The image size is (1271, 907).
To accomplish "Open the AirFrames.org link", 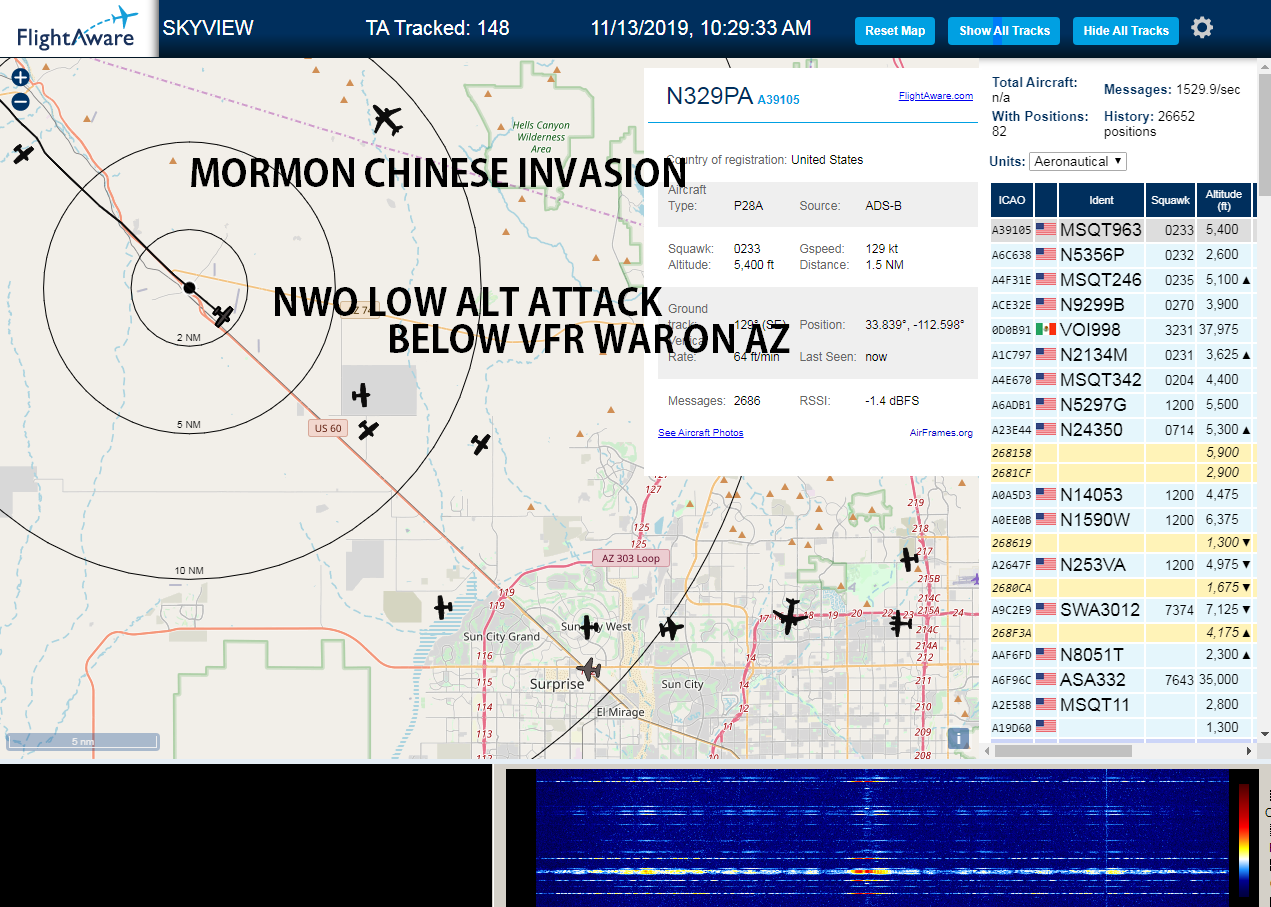I will pos(941,433).
